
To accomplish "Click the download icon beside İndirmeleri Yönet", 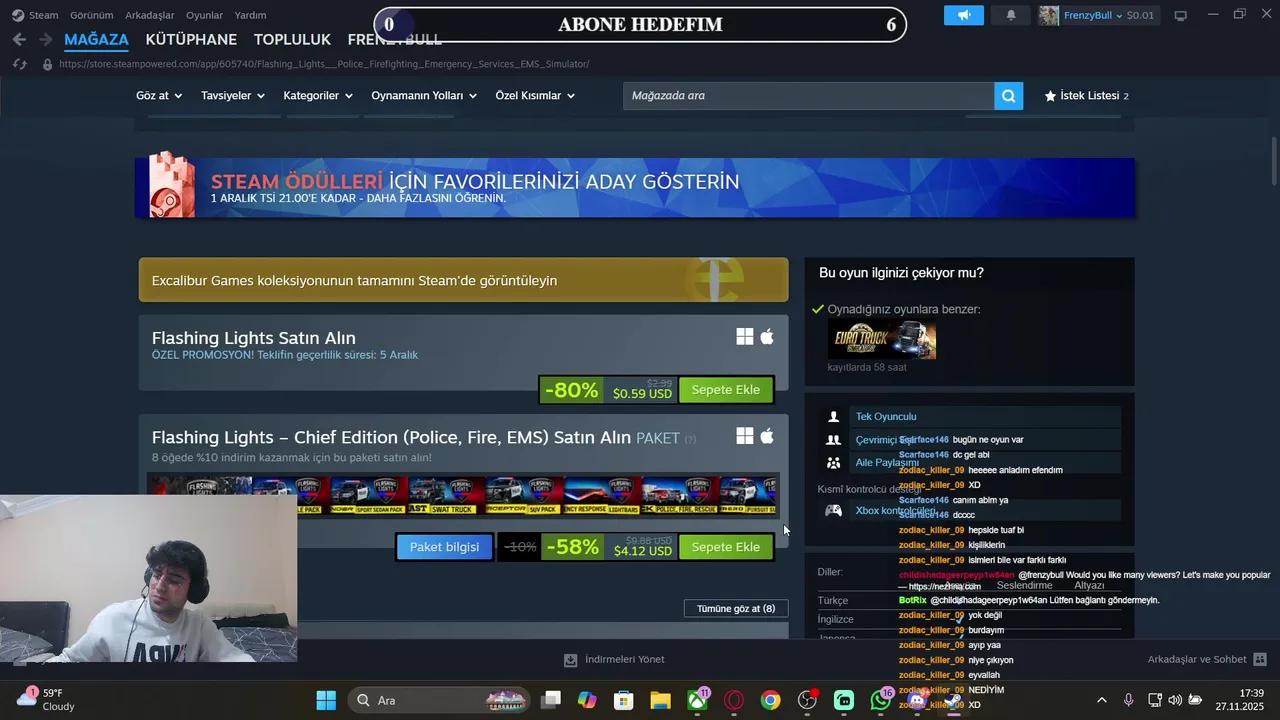I will pyautogui.click(x=570, y=660).
